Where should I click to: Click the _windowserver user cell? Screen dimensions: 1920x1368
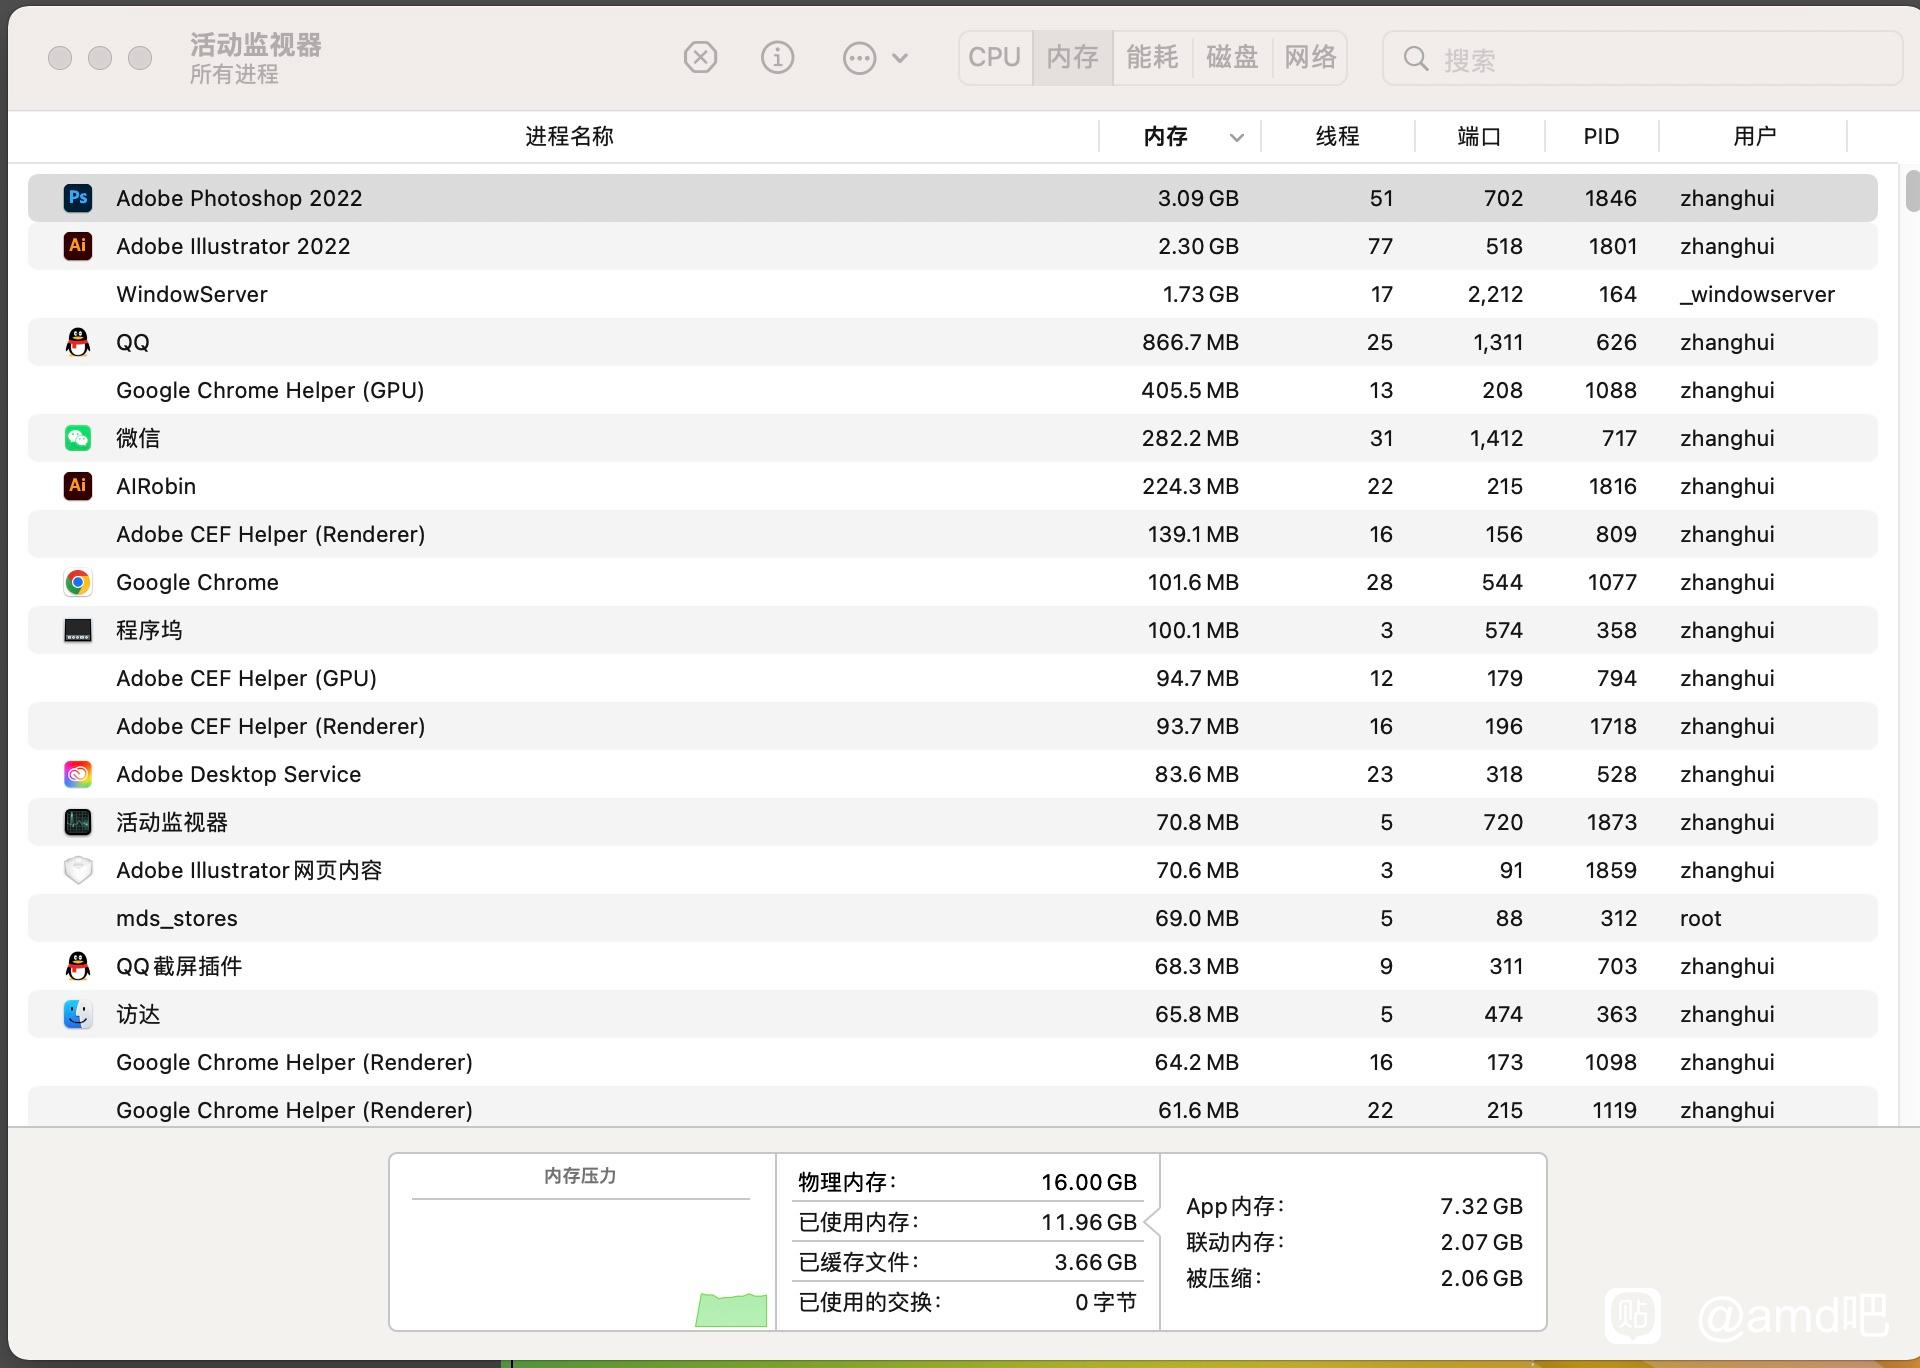click(1757, 294)
